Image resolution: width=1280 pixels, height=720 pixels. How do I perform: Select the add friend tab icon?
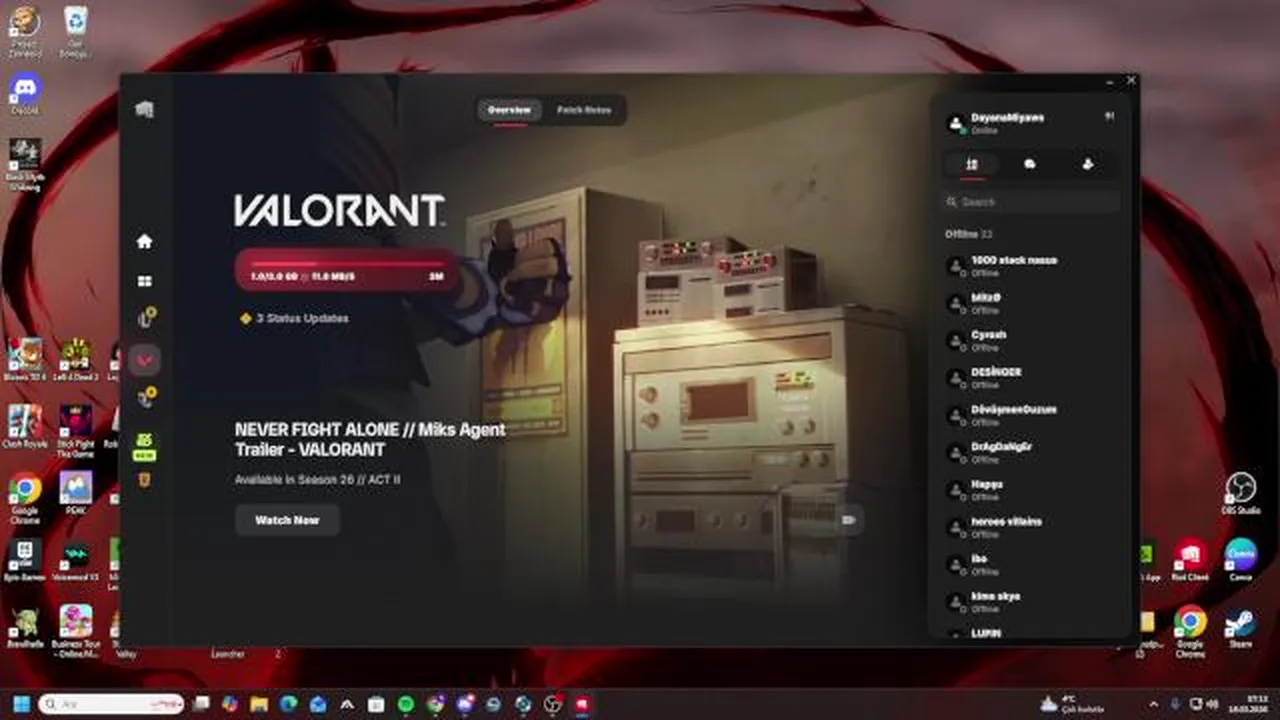(1088, 164)
